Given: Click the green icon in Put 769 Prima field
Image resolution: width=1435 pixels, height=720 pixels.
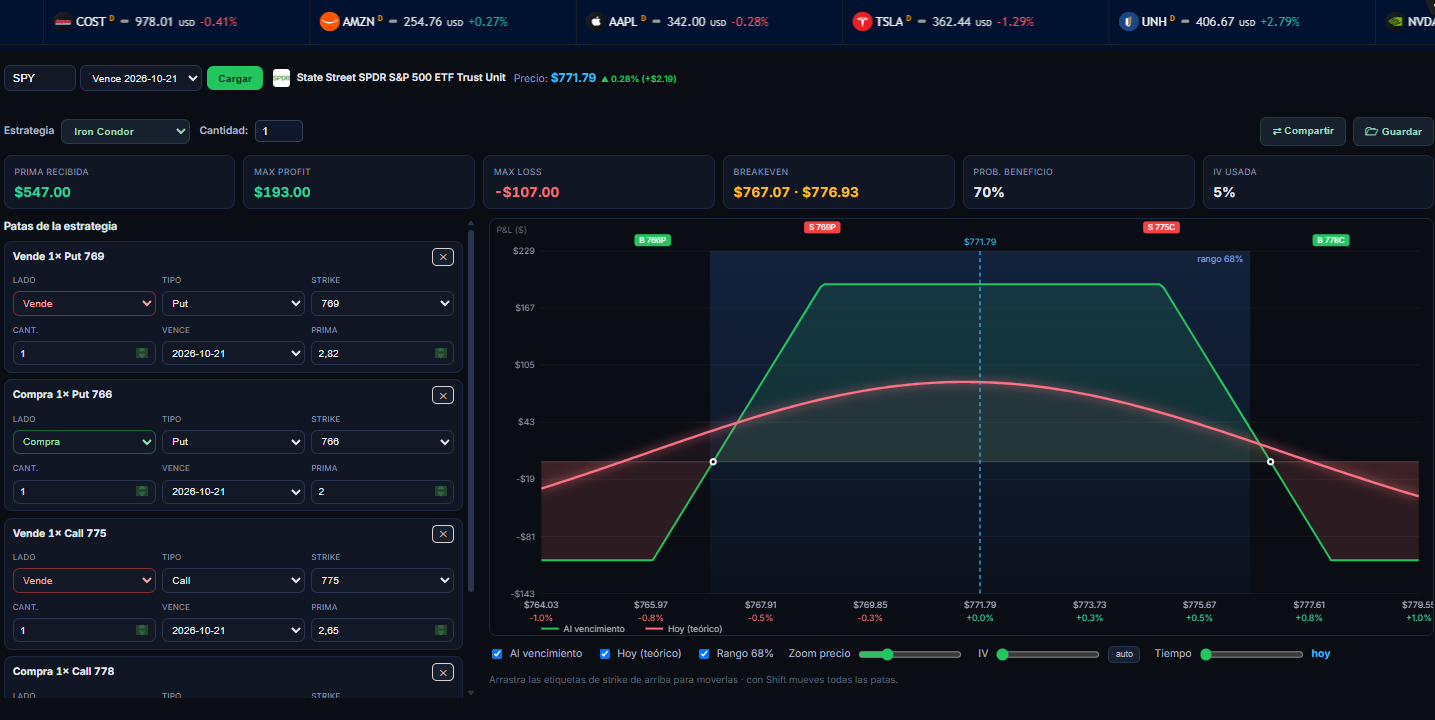Looking at the screenshot, I should click(440, 353).
